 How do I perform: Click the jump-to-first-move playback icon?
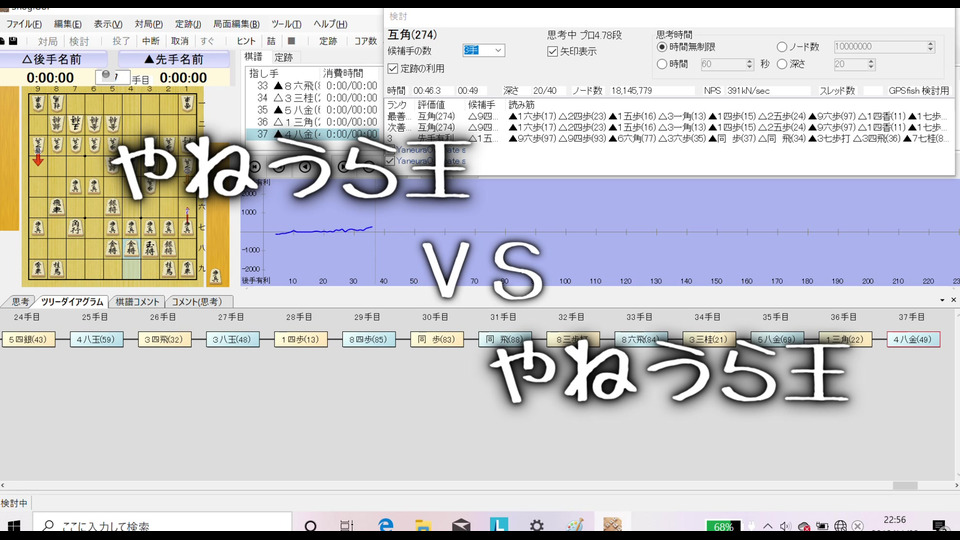point(256,167)
